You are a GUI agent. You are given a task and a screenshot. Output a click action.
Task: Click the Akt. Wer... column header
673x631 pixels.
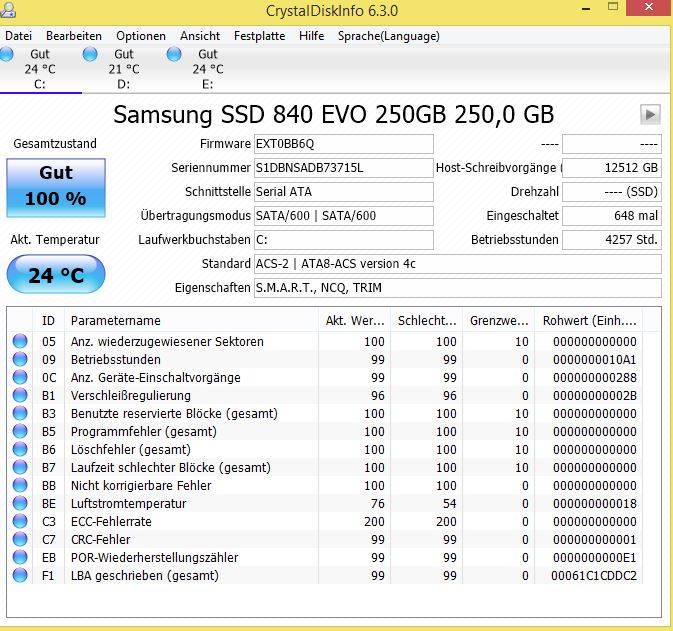[355, 321]
